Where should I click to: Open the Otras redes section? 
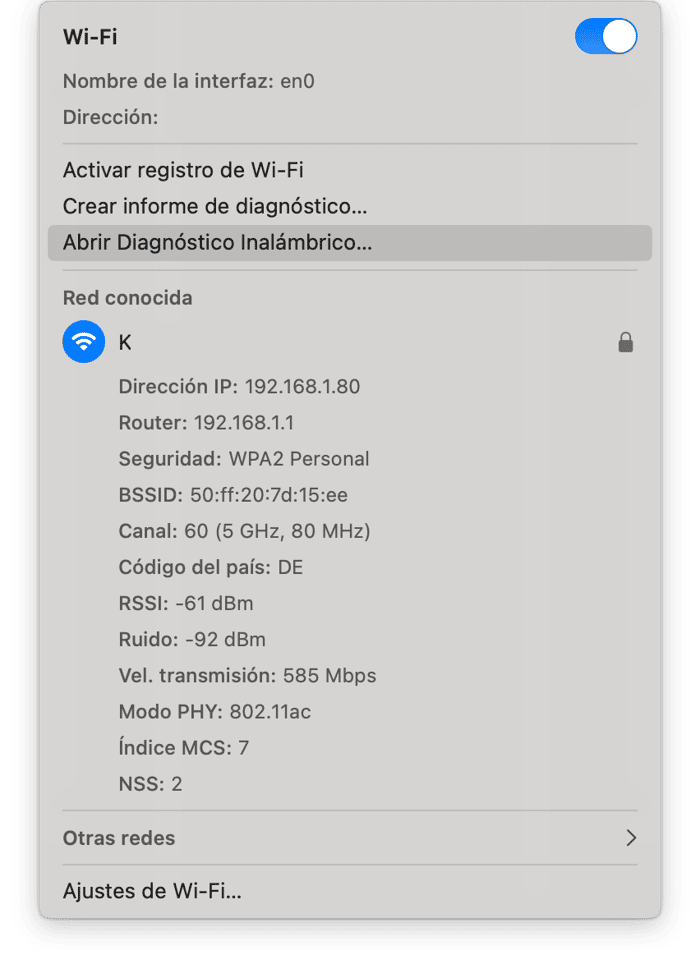pos(350,837)
